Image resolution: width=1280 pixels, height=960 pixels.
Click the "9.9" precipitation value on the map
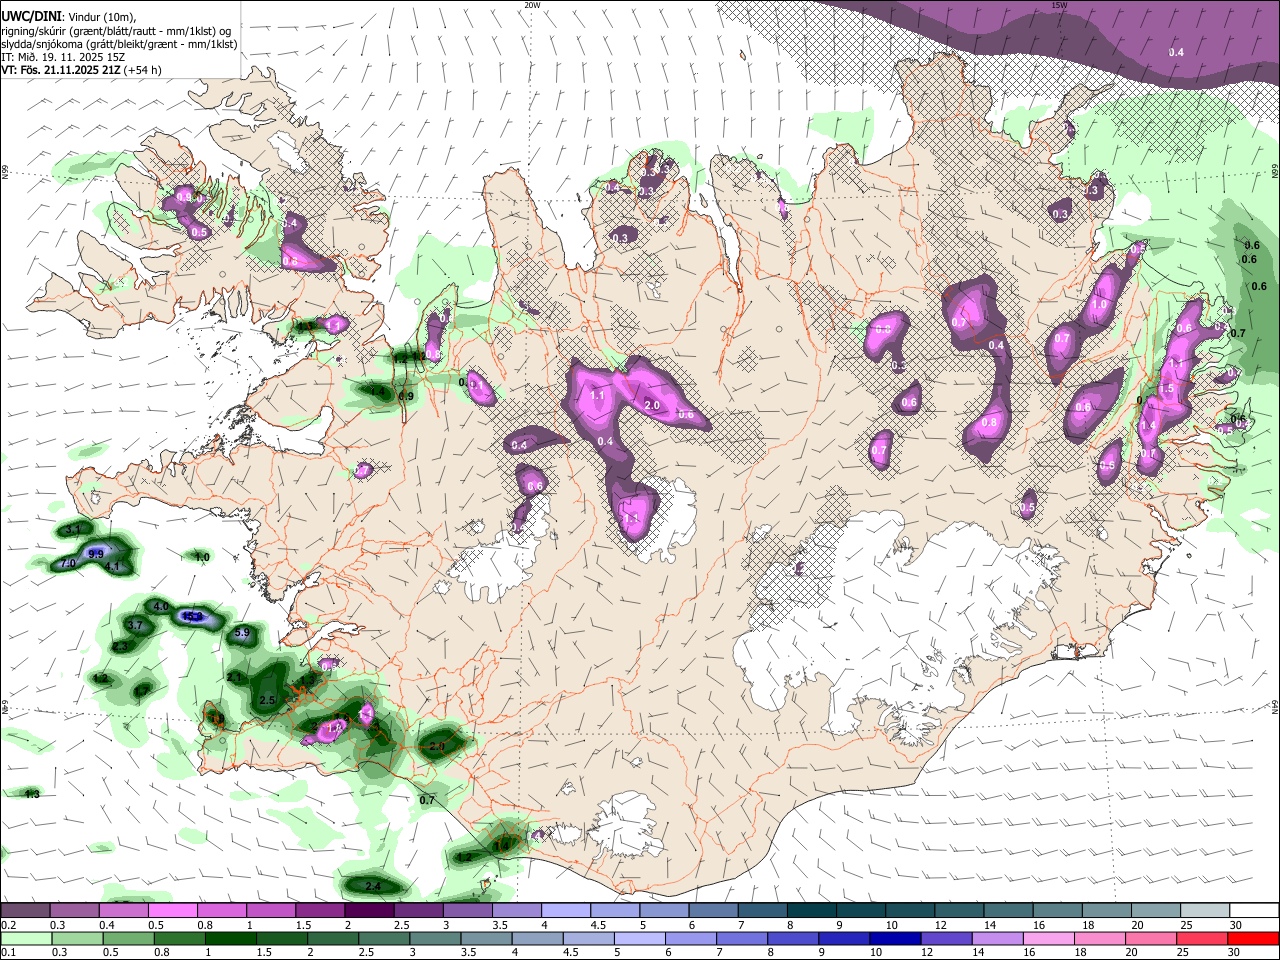point(96,553)
